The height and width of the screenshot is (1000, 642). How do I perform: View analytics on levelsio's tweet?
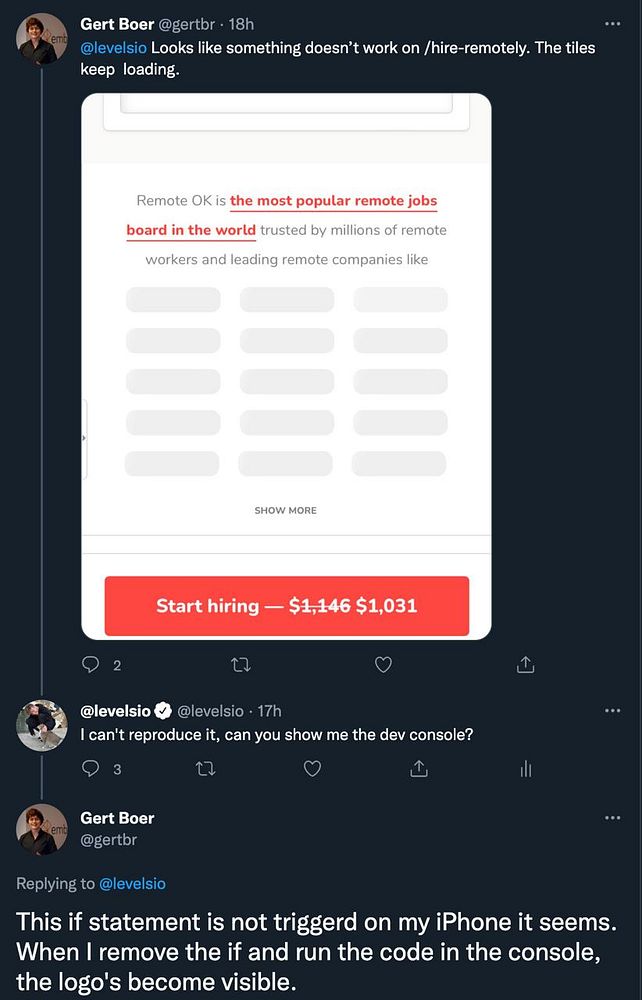click(525, 769)
